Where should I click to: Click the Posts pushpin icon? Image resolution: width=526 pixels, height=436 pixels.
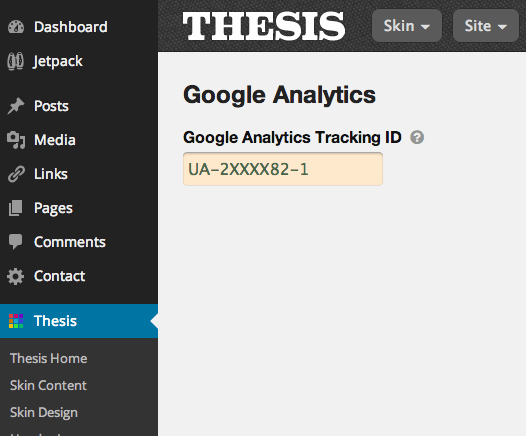[16, 106]
